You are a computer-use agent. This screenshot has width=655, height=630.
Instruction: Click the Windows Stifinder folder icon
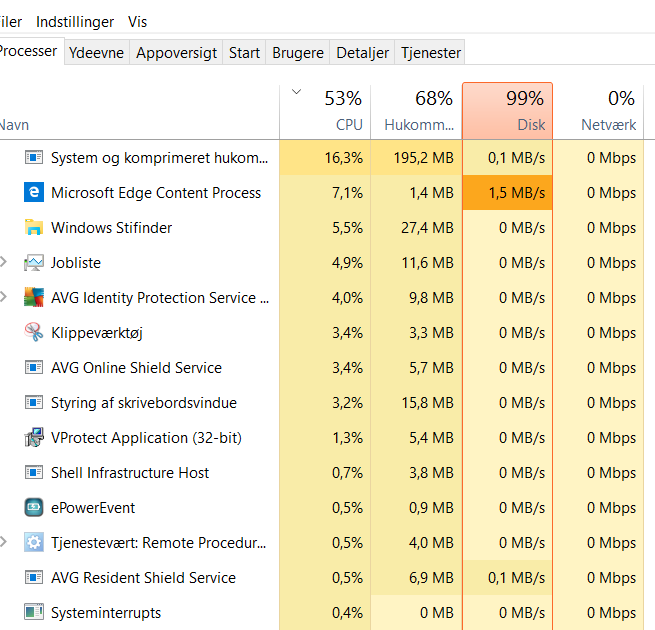click(34, 228)
